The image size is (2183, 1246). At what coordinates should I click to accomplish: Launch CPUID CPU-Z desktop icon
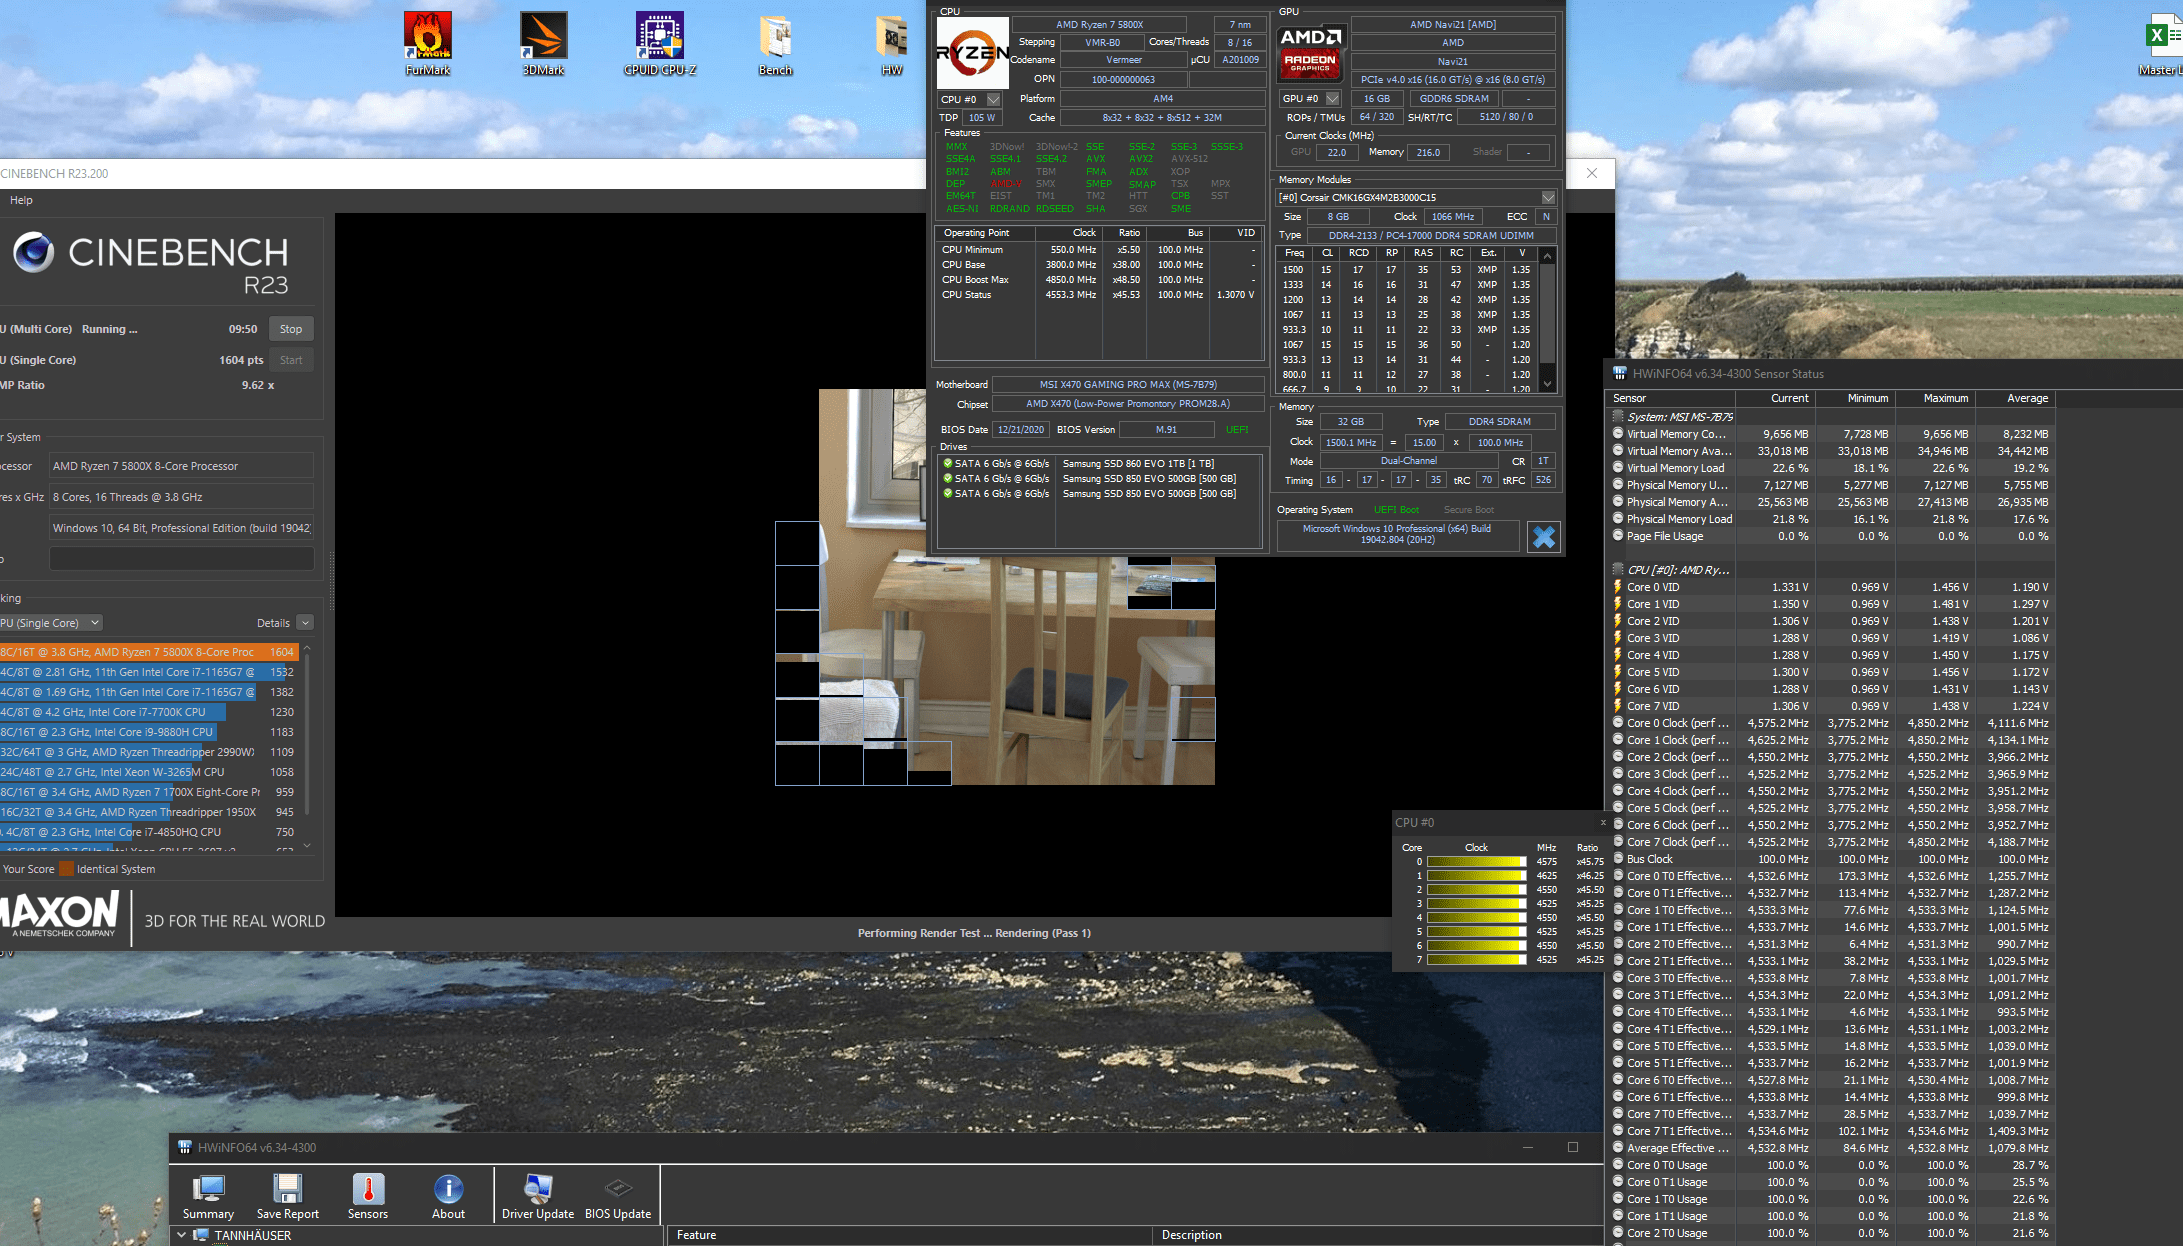(x=659, y=44)
